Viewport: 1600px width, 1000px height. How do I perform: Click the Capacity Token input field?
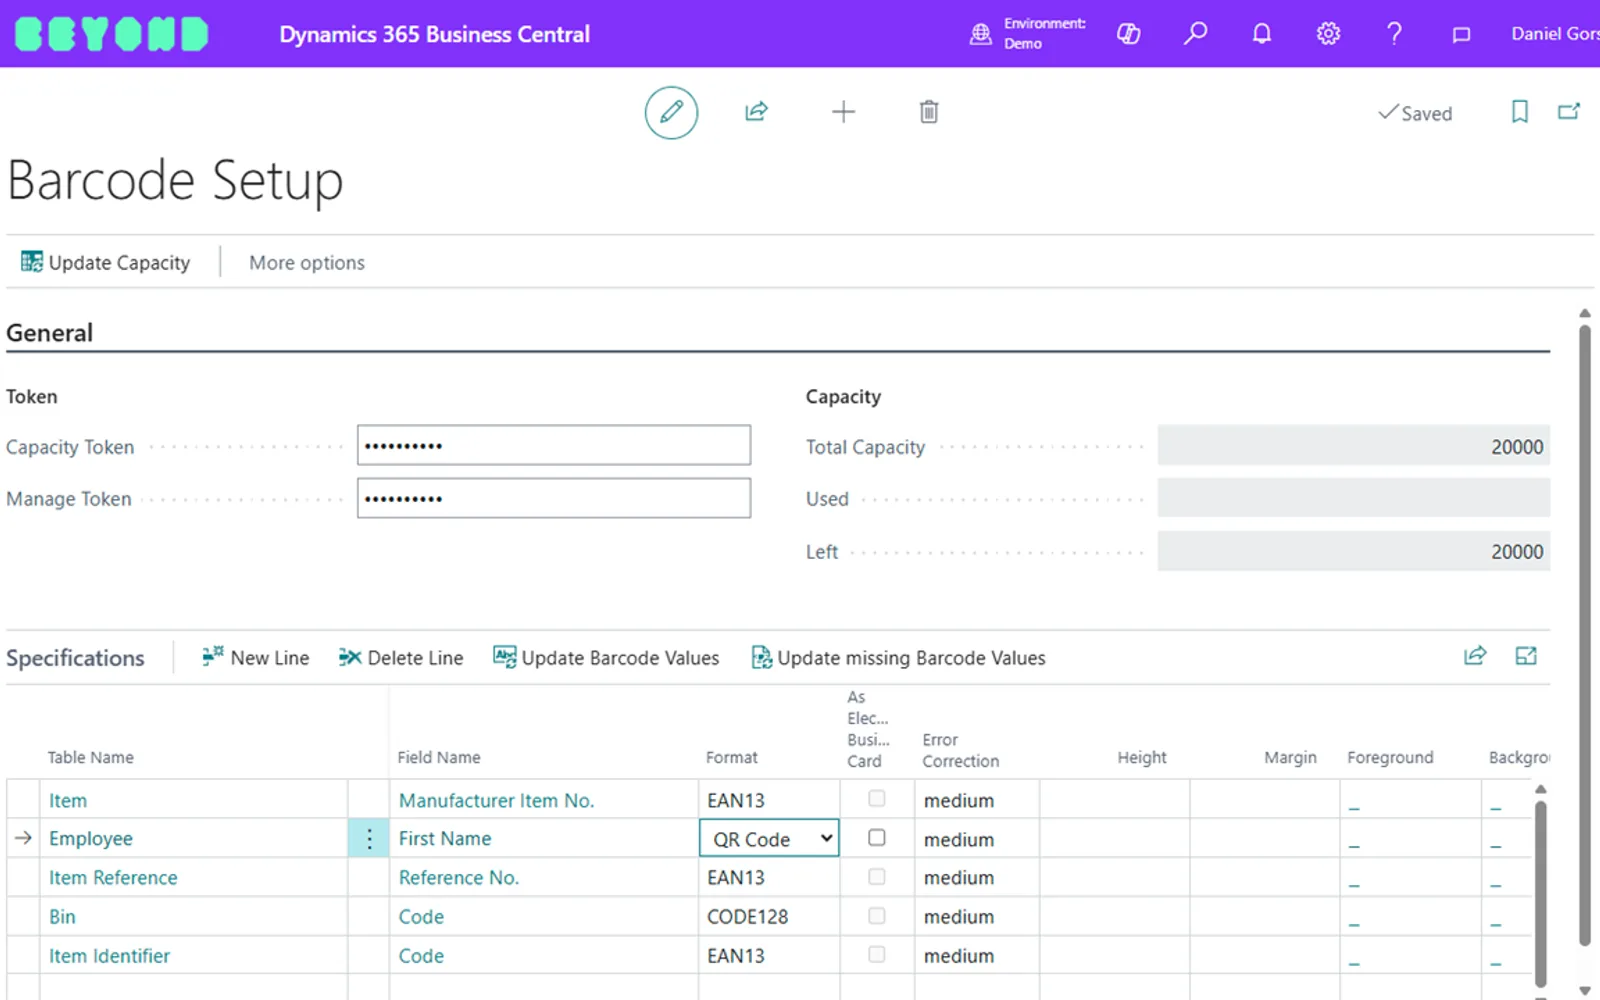pos(554,445)
